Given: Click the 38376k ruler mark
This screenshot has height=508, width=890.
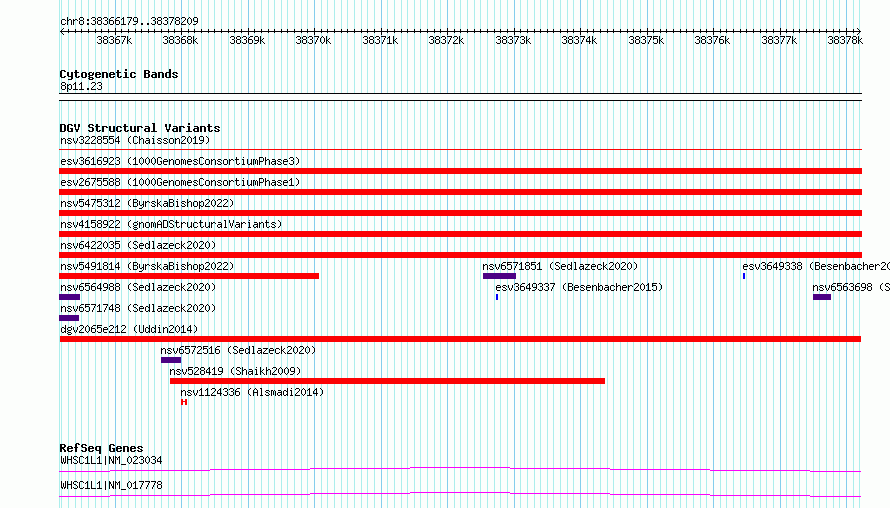Looking at the screenshot, I should 712,40.
